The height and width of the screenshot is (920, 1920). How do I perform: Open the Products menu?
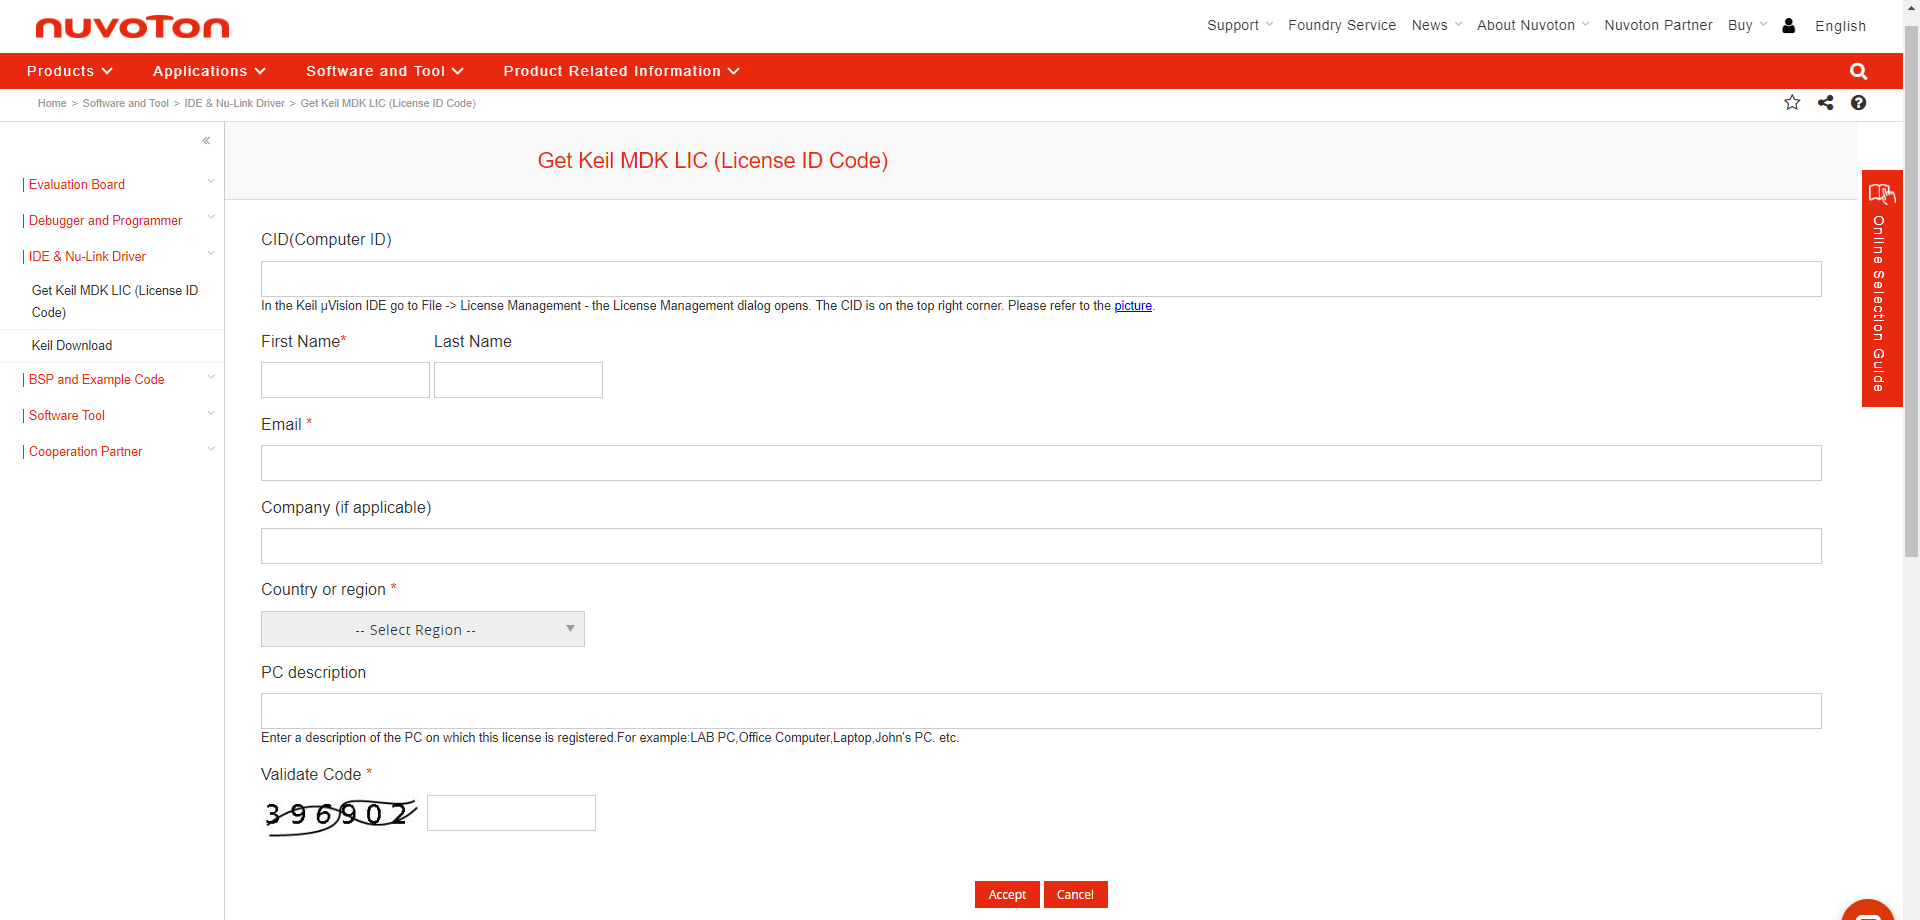(x=69, y=71)
